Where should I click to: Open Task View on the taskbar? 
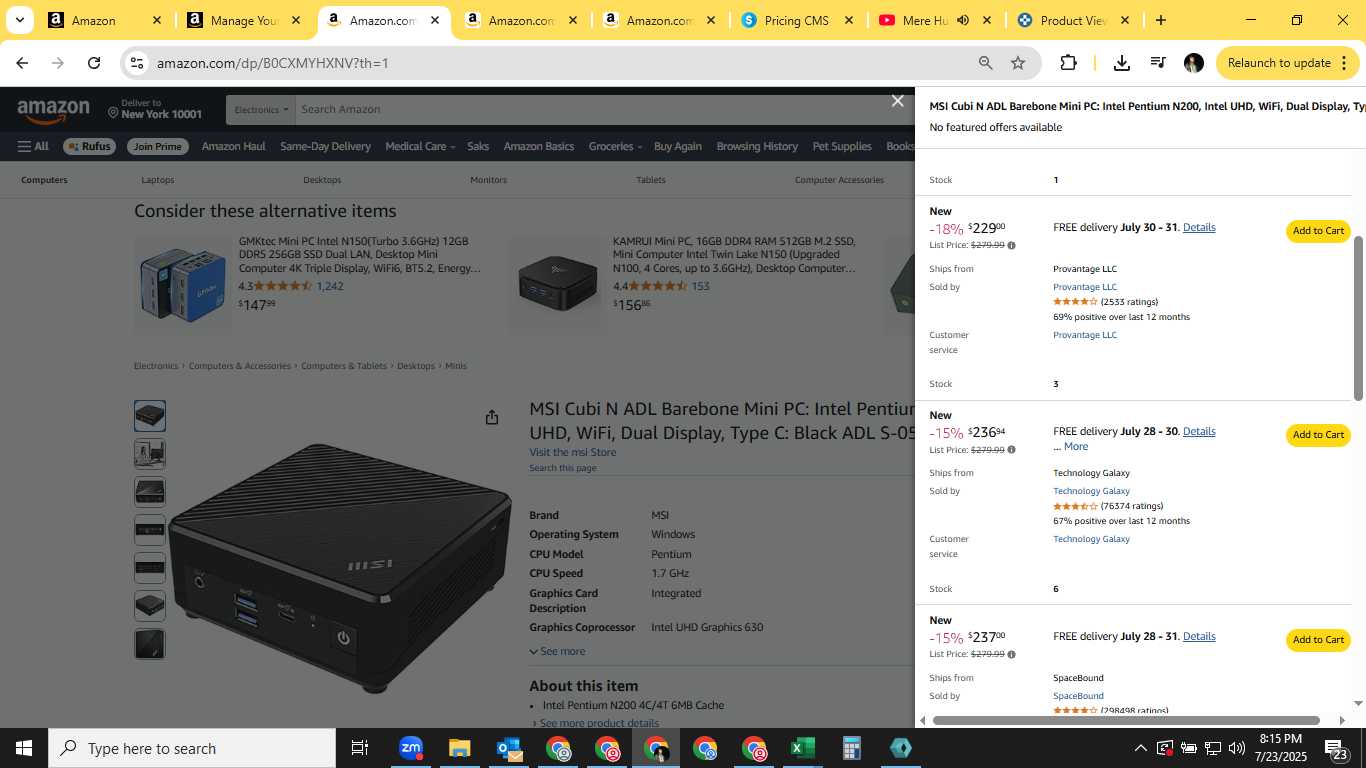point(360,748)
